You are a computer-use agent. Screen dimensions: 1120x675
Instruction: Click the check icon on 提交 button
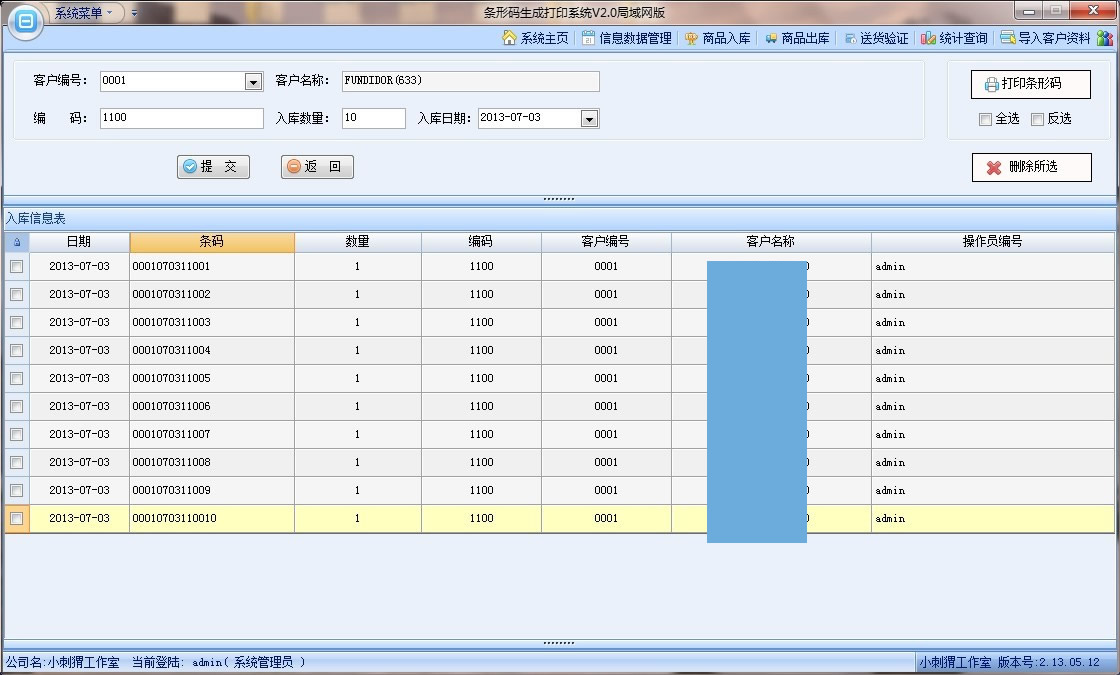(x=190, y=166)
